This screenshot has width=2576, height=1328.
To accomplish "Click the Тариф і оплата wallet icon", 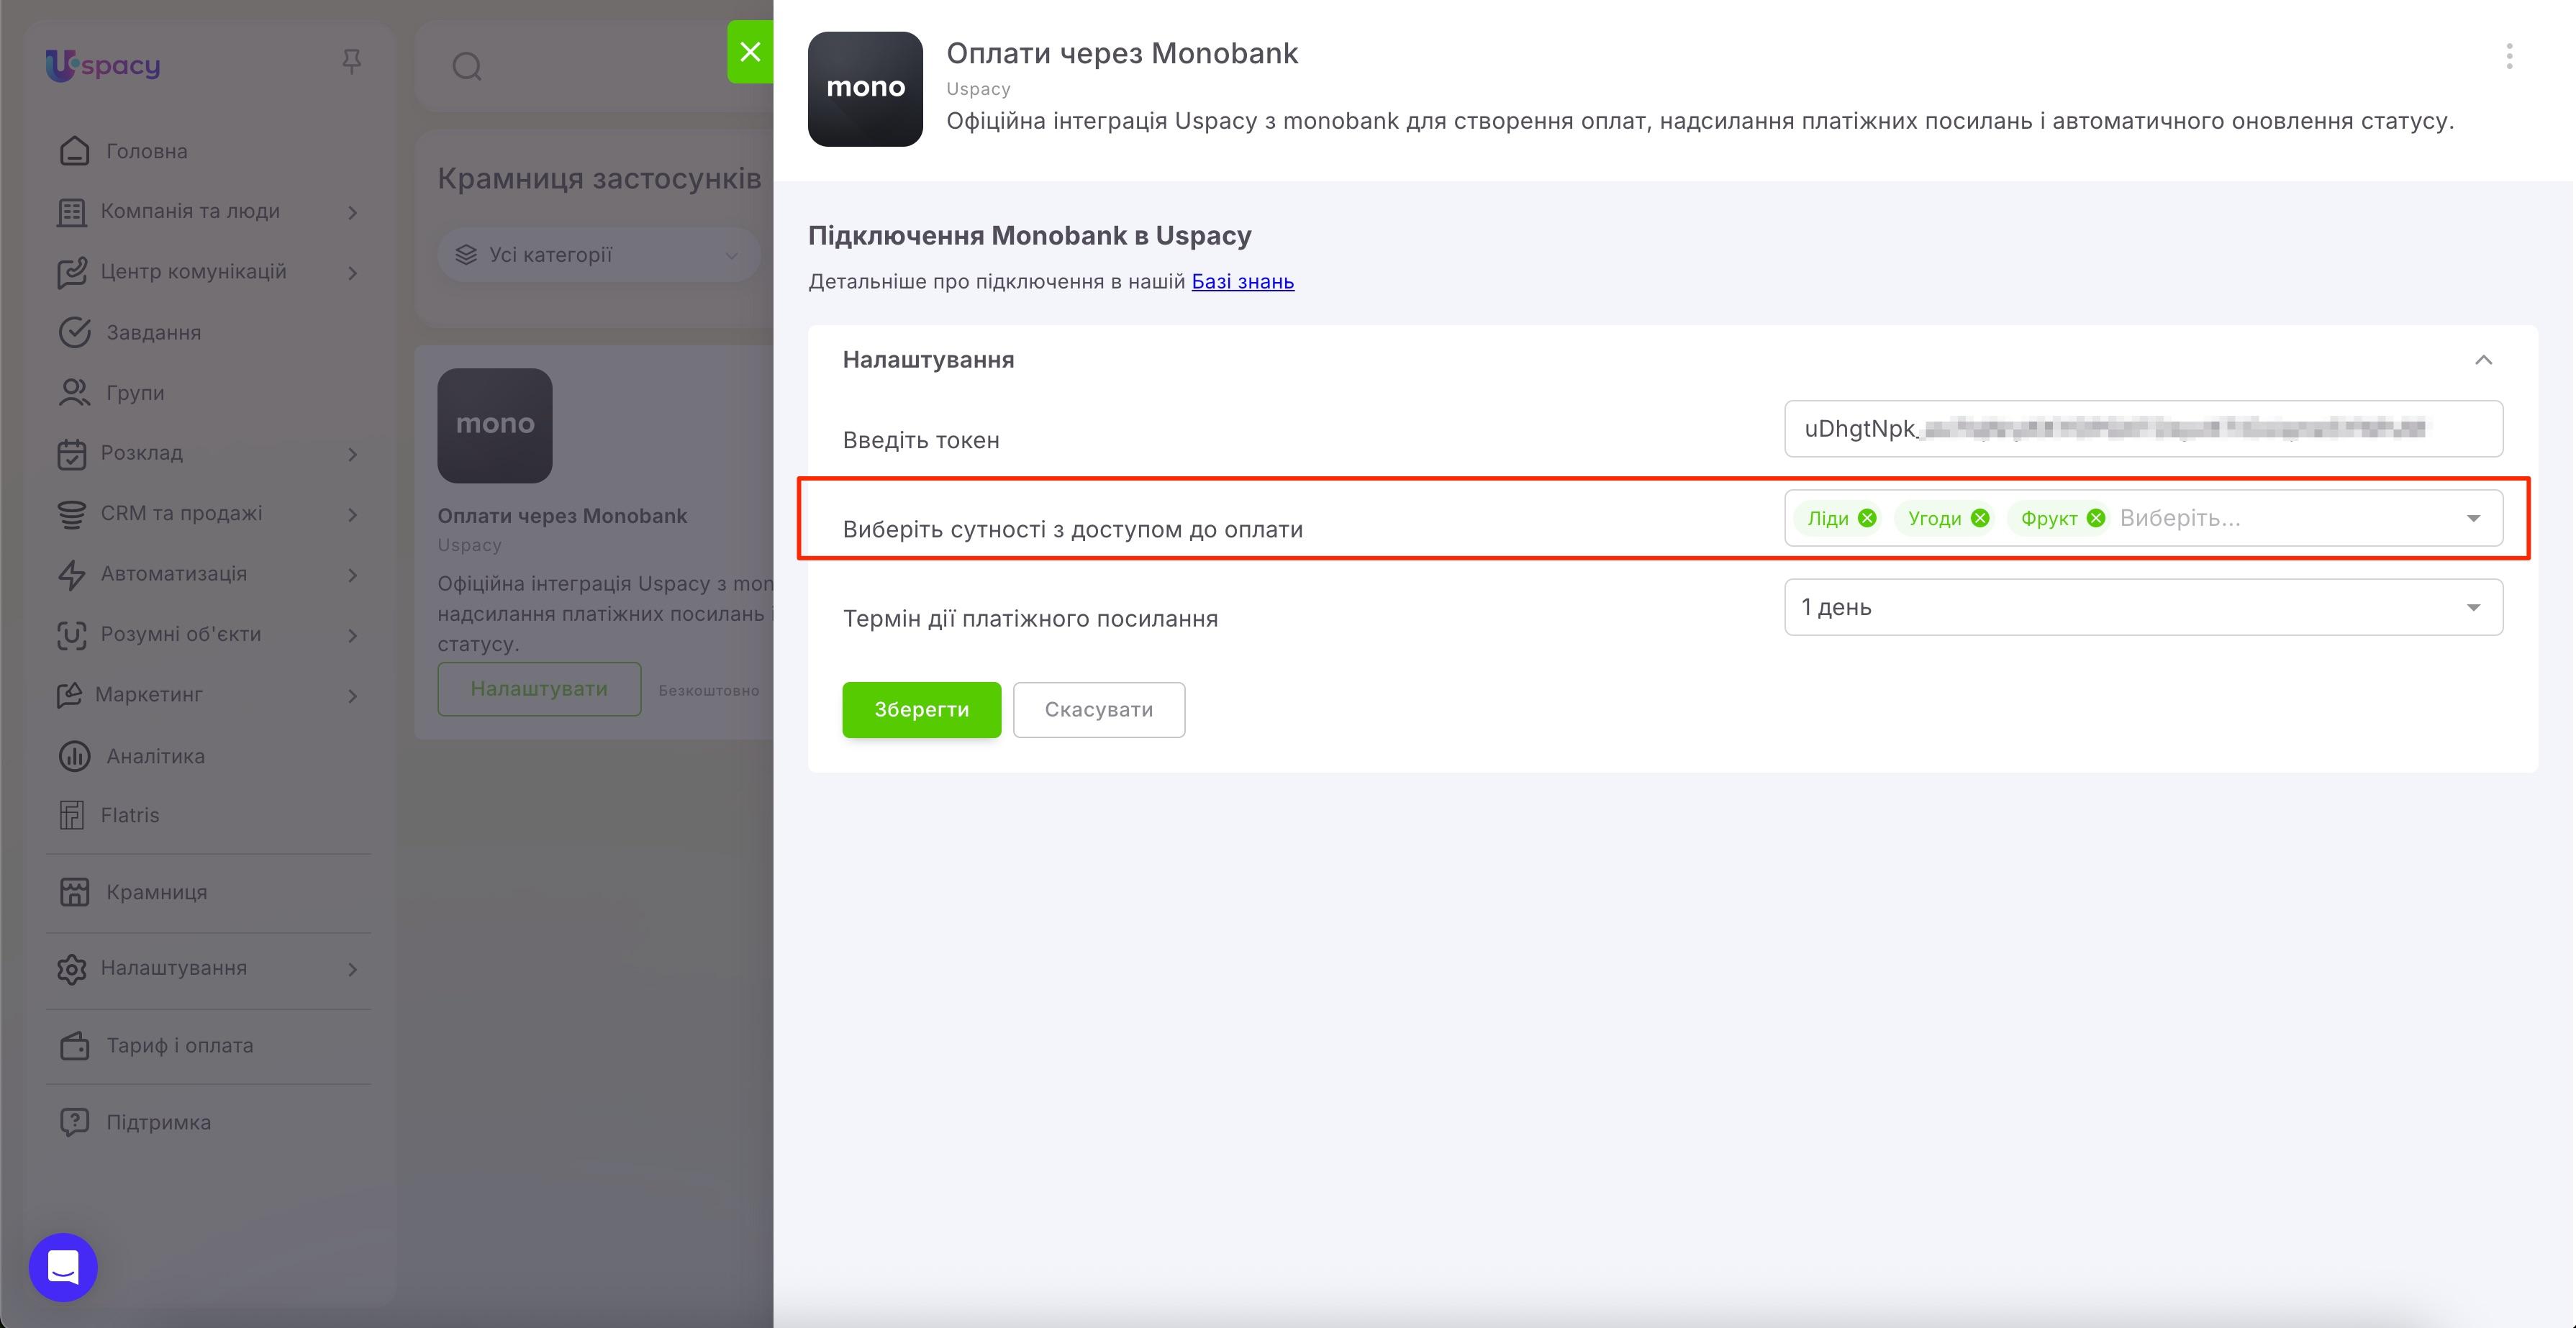I will point(74,1046).
